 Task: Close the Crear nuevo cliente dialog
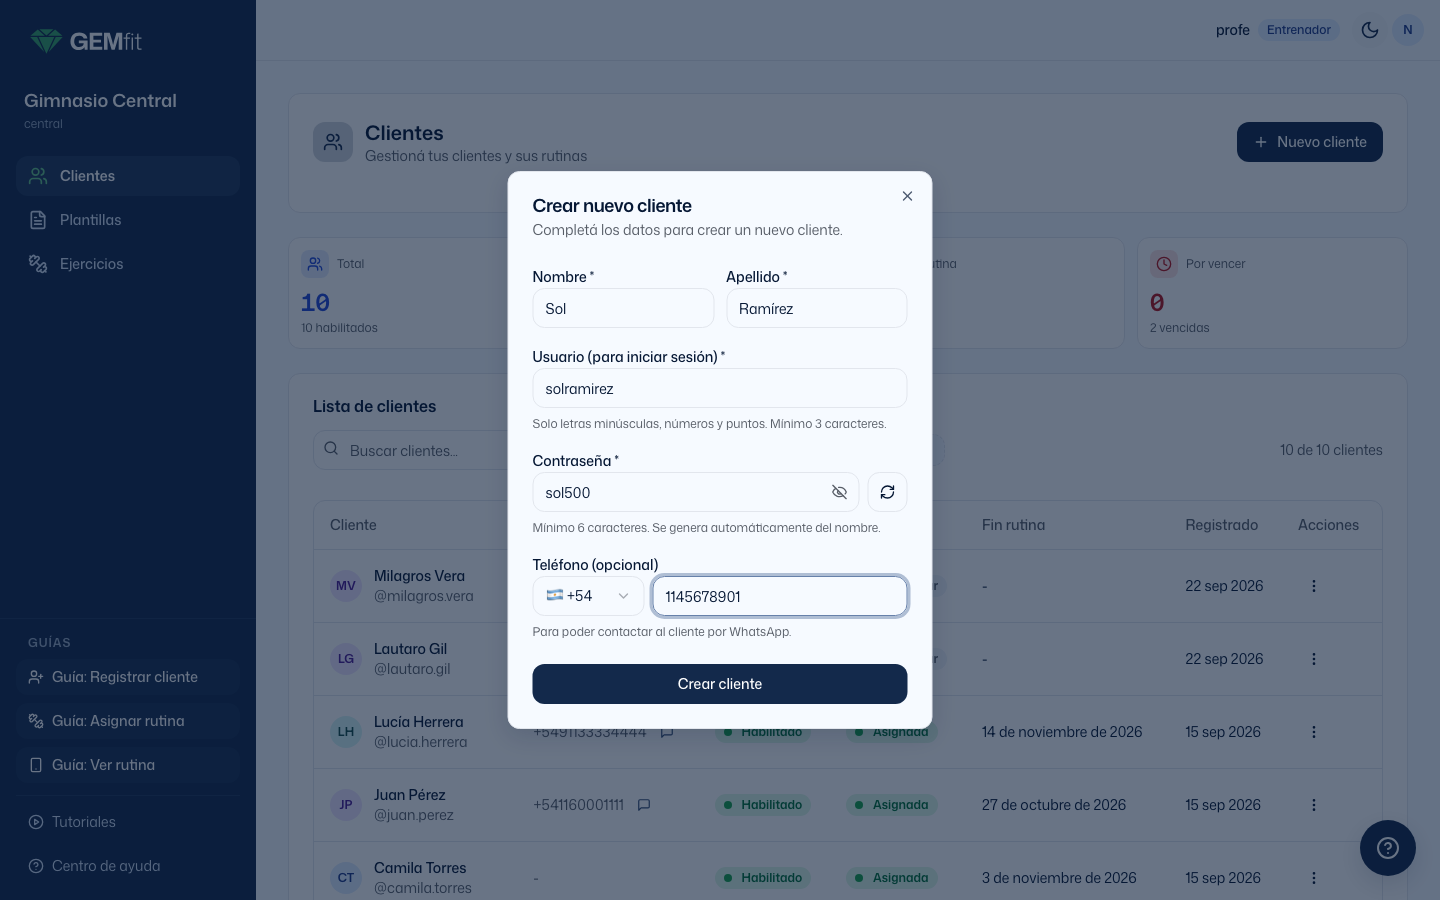907,196
